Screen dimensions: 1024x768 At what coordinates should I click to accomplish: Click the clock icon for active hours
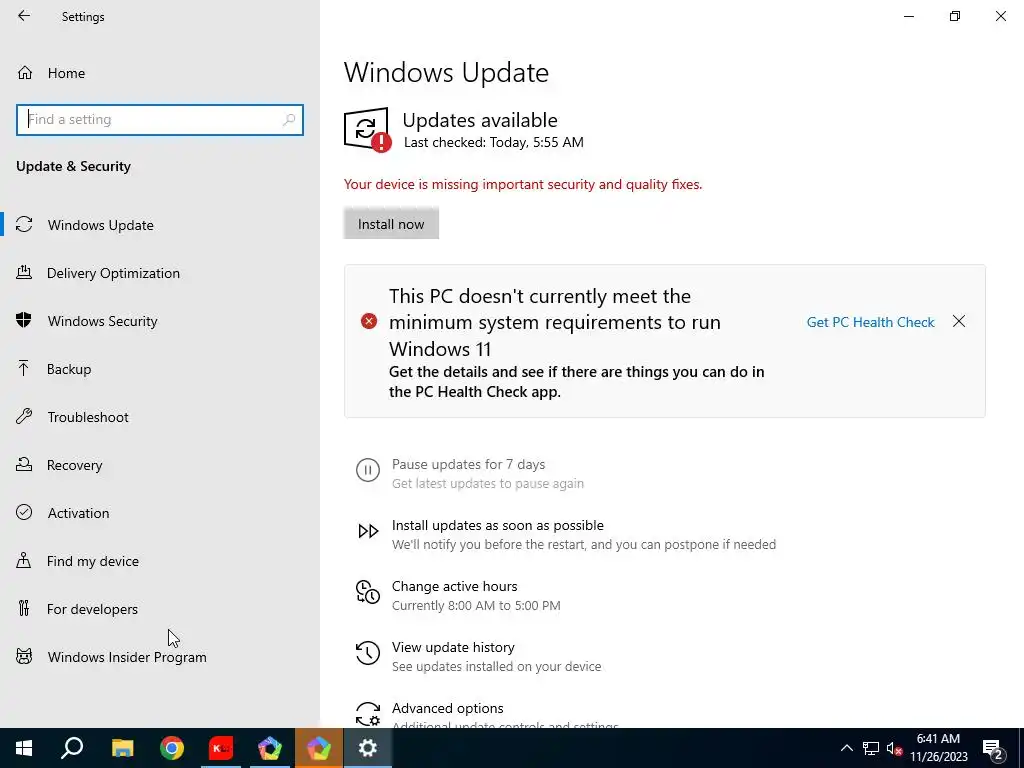click(368, 592)
